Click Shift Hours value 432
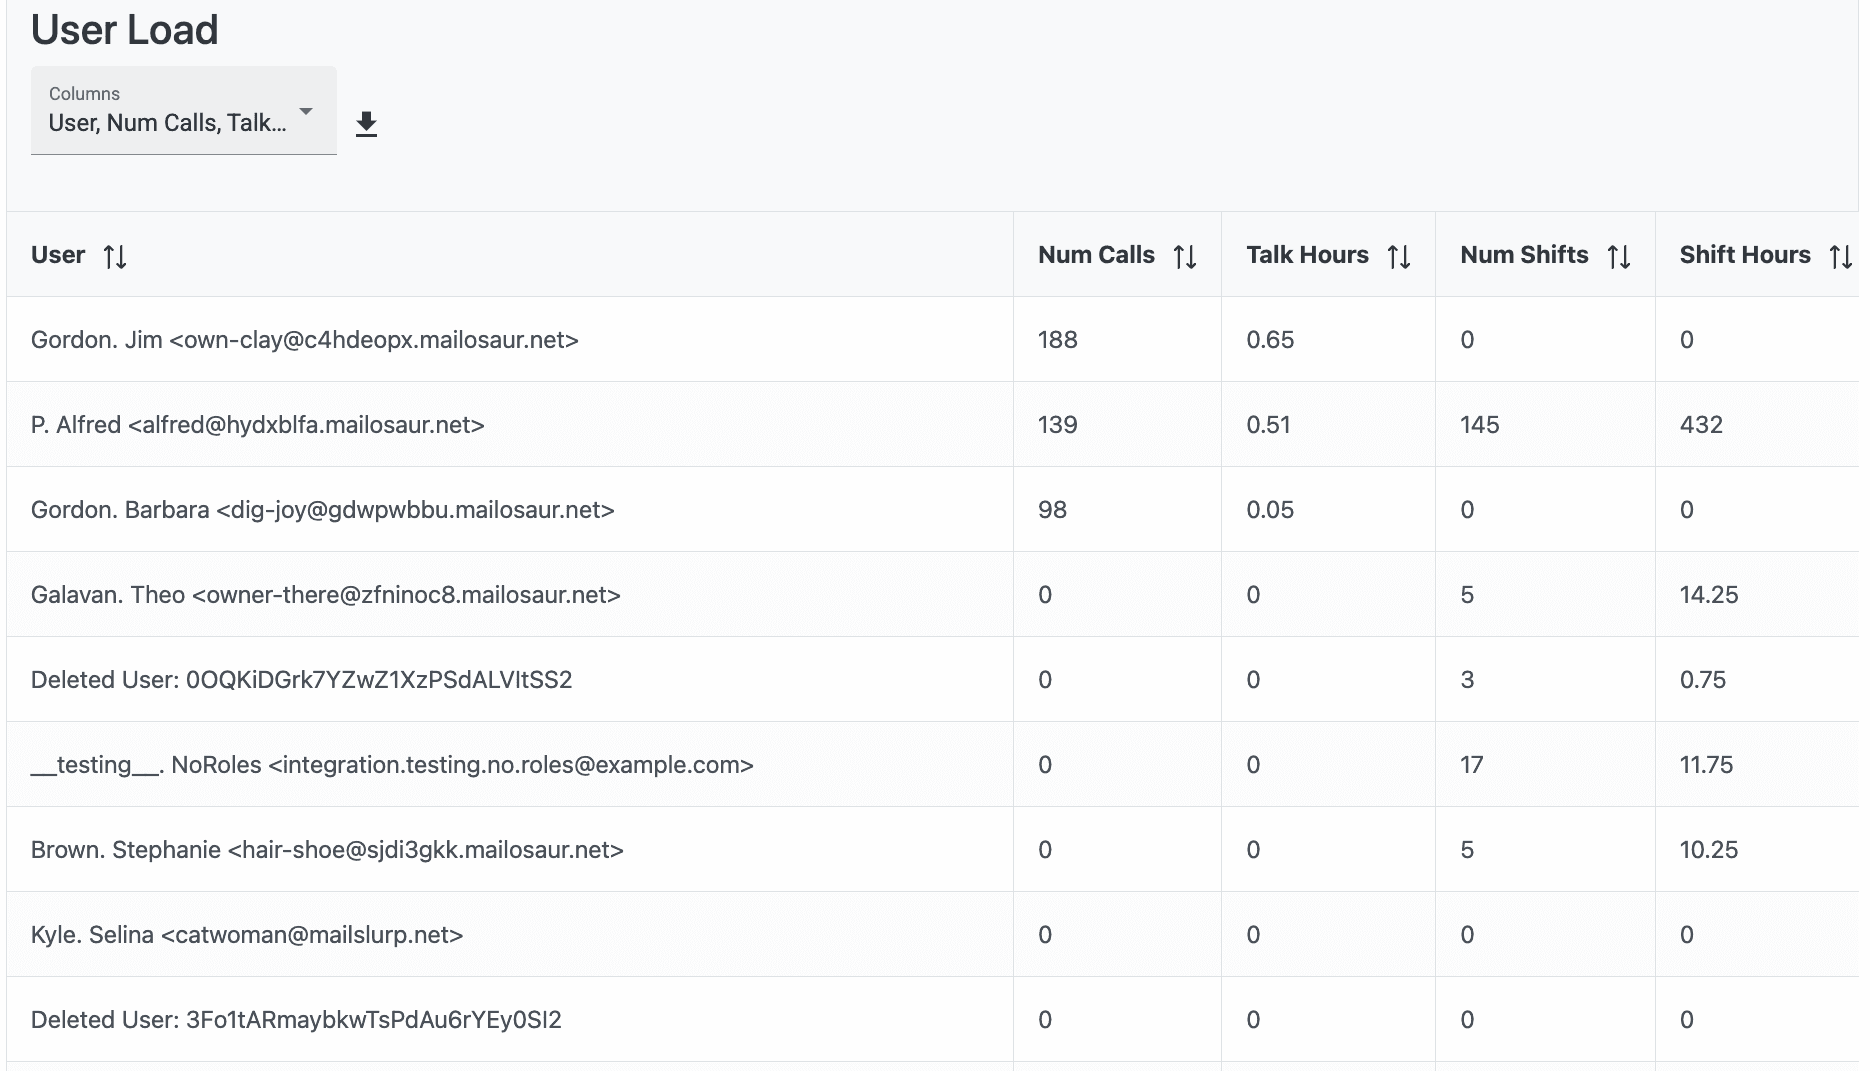 tap(1701, 425)
